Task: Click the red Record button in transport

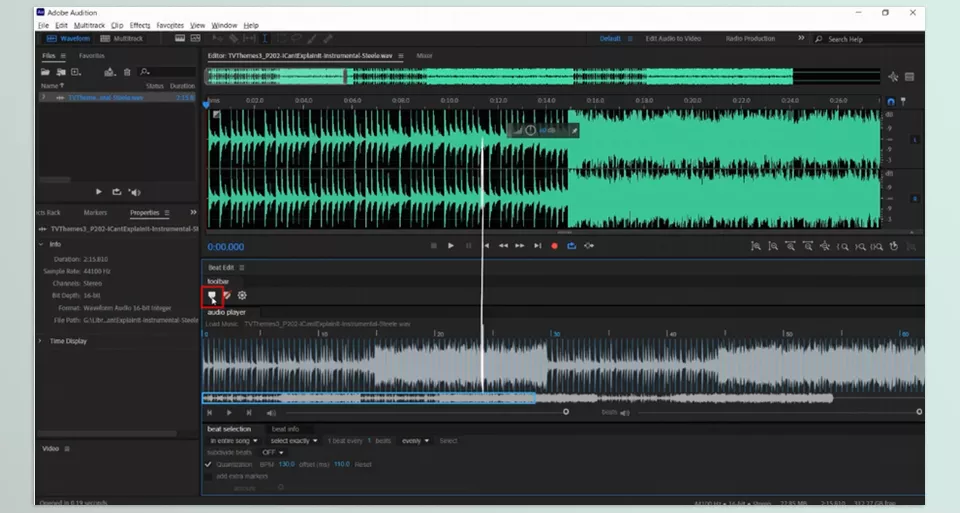Action: pyautogui.click(x=554, y=246)
